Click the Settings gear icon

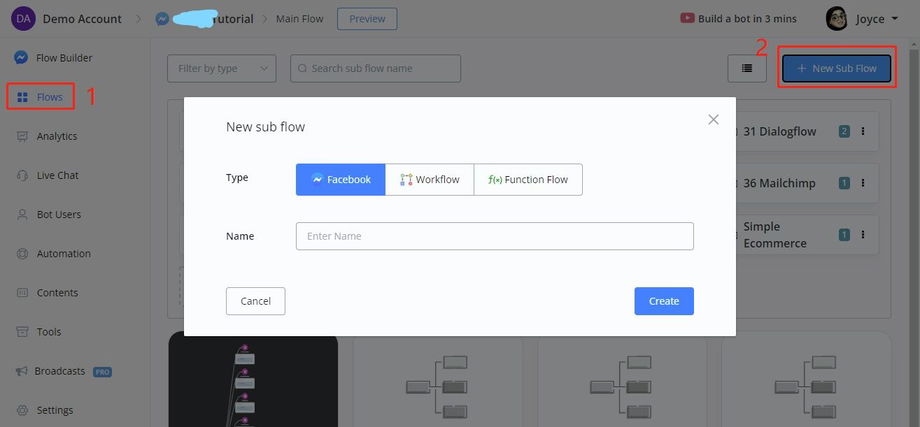(x=22, y=410)
